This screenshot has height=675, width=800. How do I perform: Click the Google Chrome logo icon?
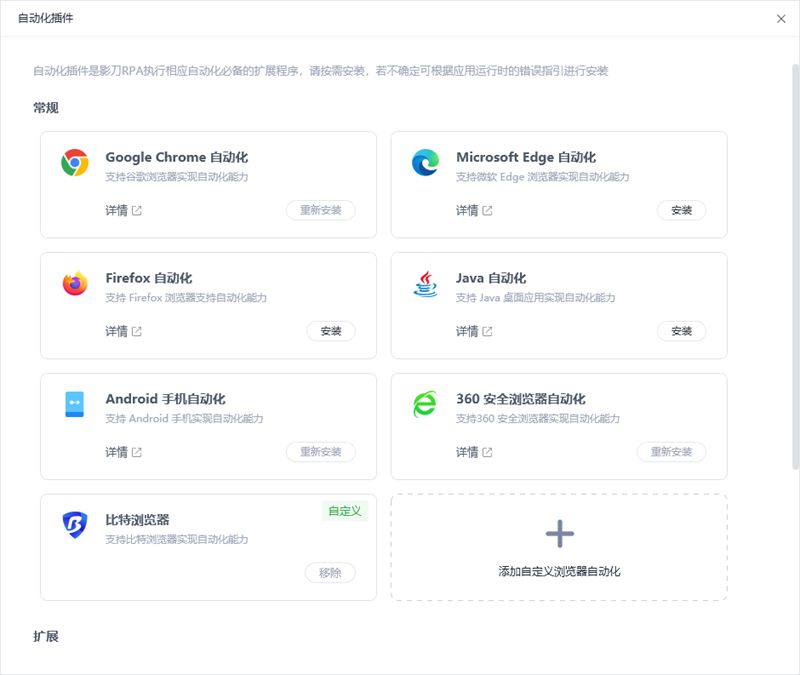click(74, 163)
